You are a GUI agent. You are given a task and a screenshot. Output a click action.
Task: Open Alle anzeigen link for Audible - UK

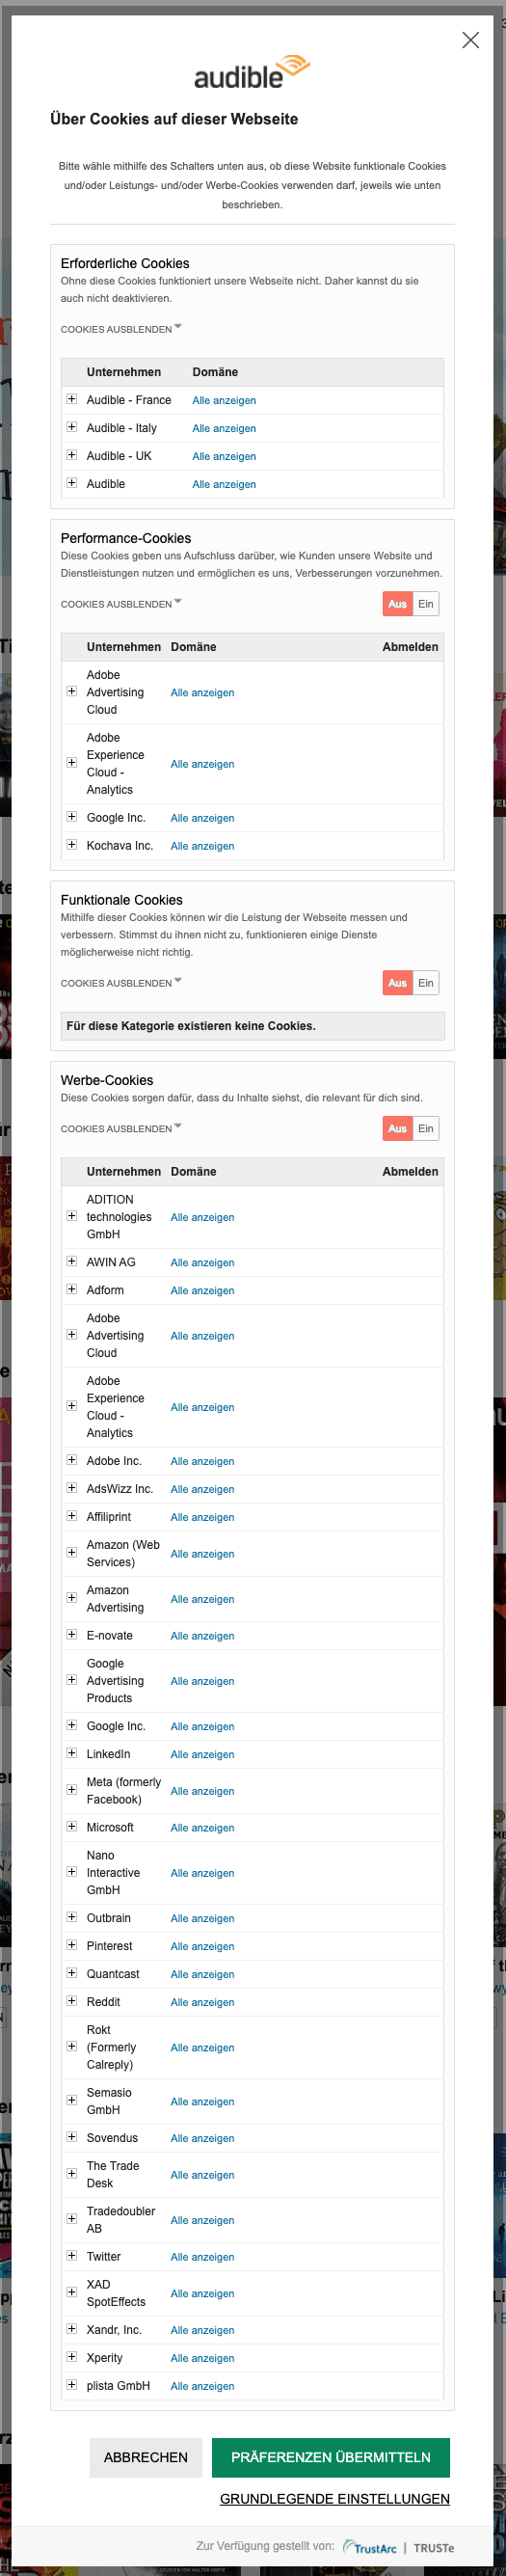pyautogui.click(x=224, y=456)
